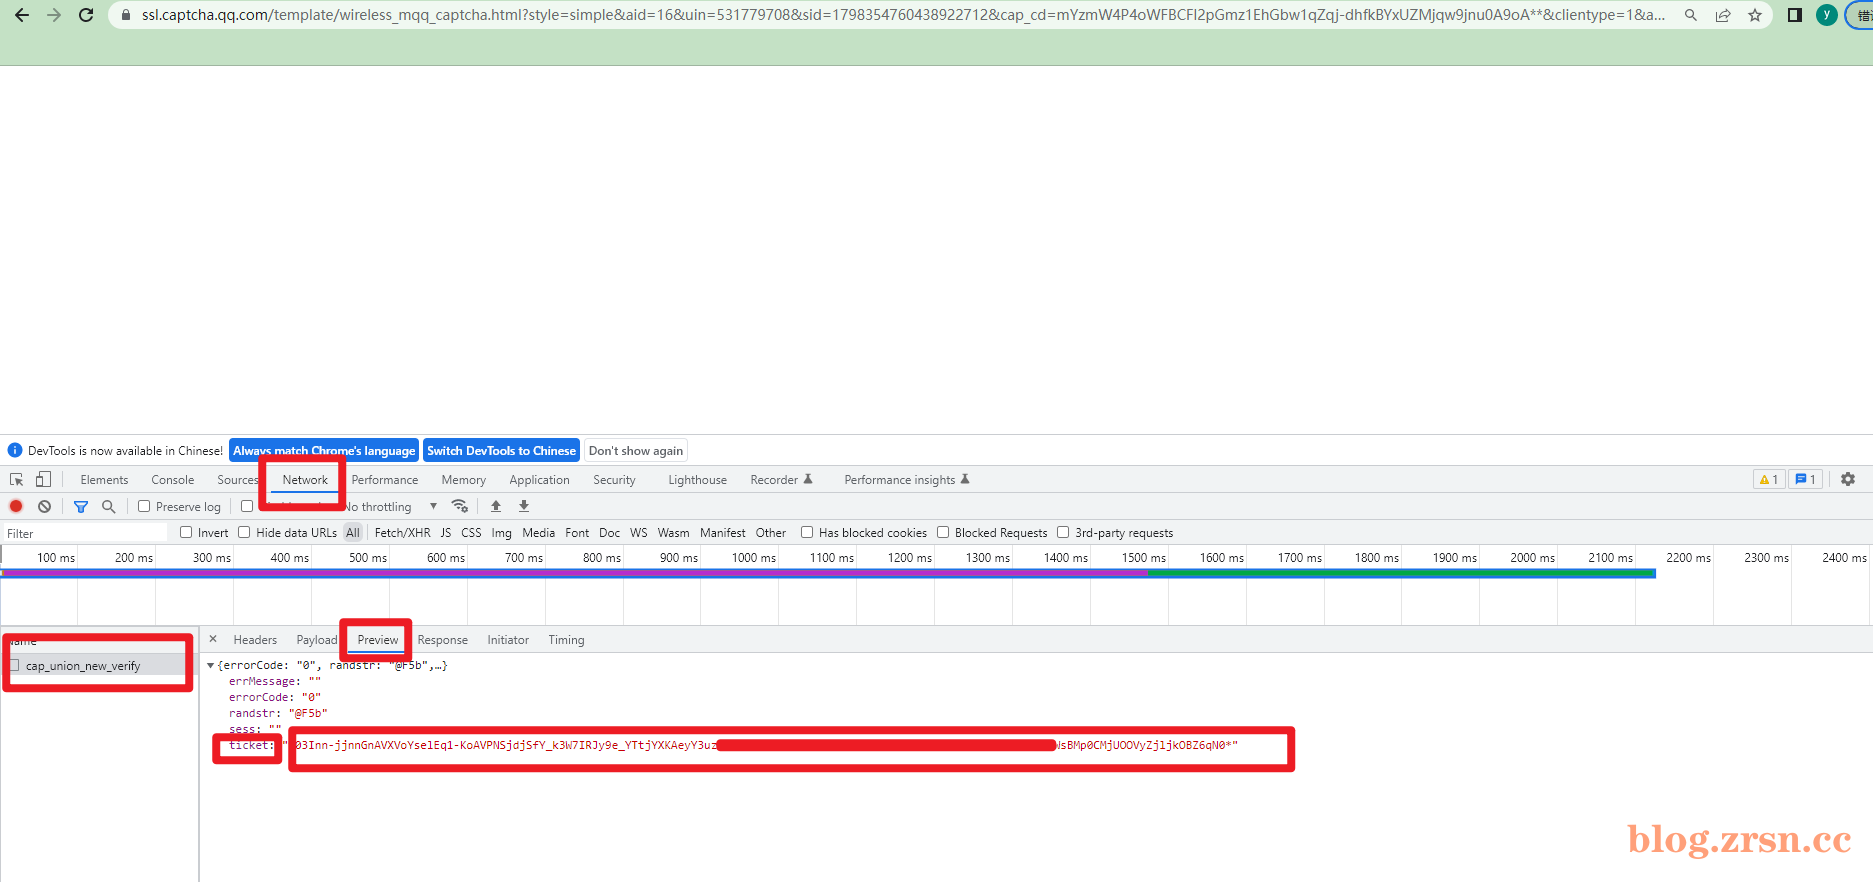This screenshot has width=1873, height=882.
Task: Select the inspect element cursor icon
Action: point(16,479)
